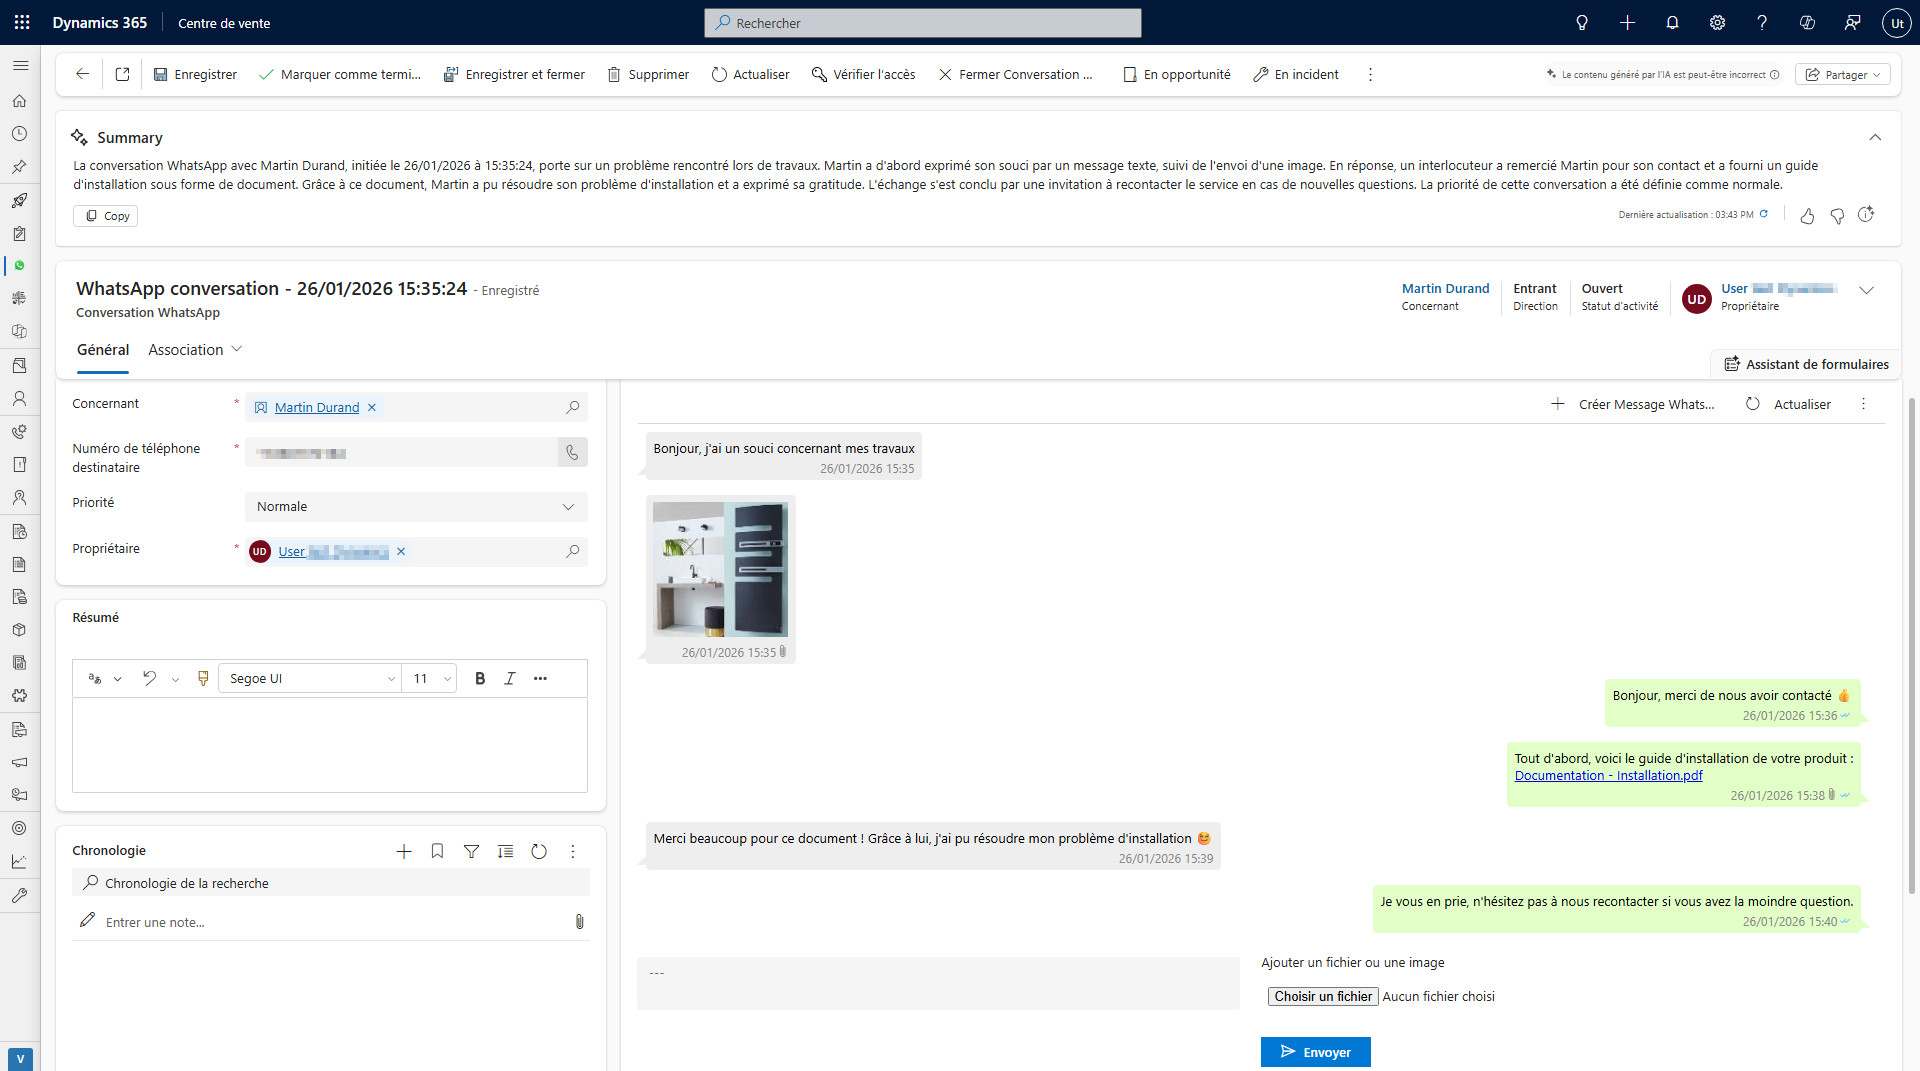
Task: Collapse the Summary panel
Action: 1875,137
